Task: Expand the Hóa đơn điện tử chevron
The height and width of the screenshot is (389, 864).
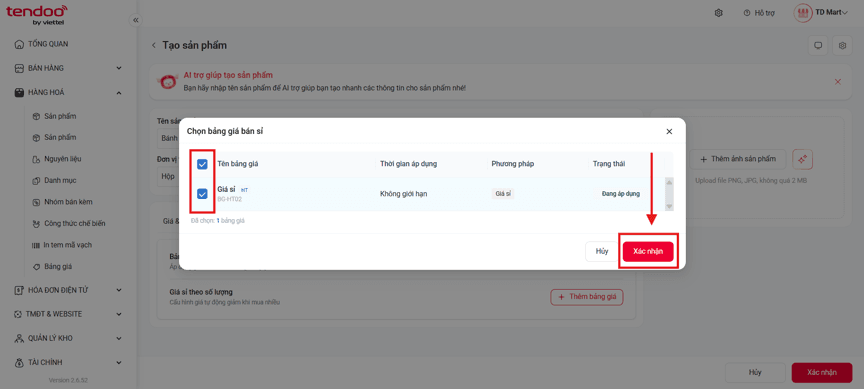Action: pos(119,290)
